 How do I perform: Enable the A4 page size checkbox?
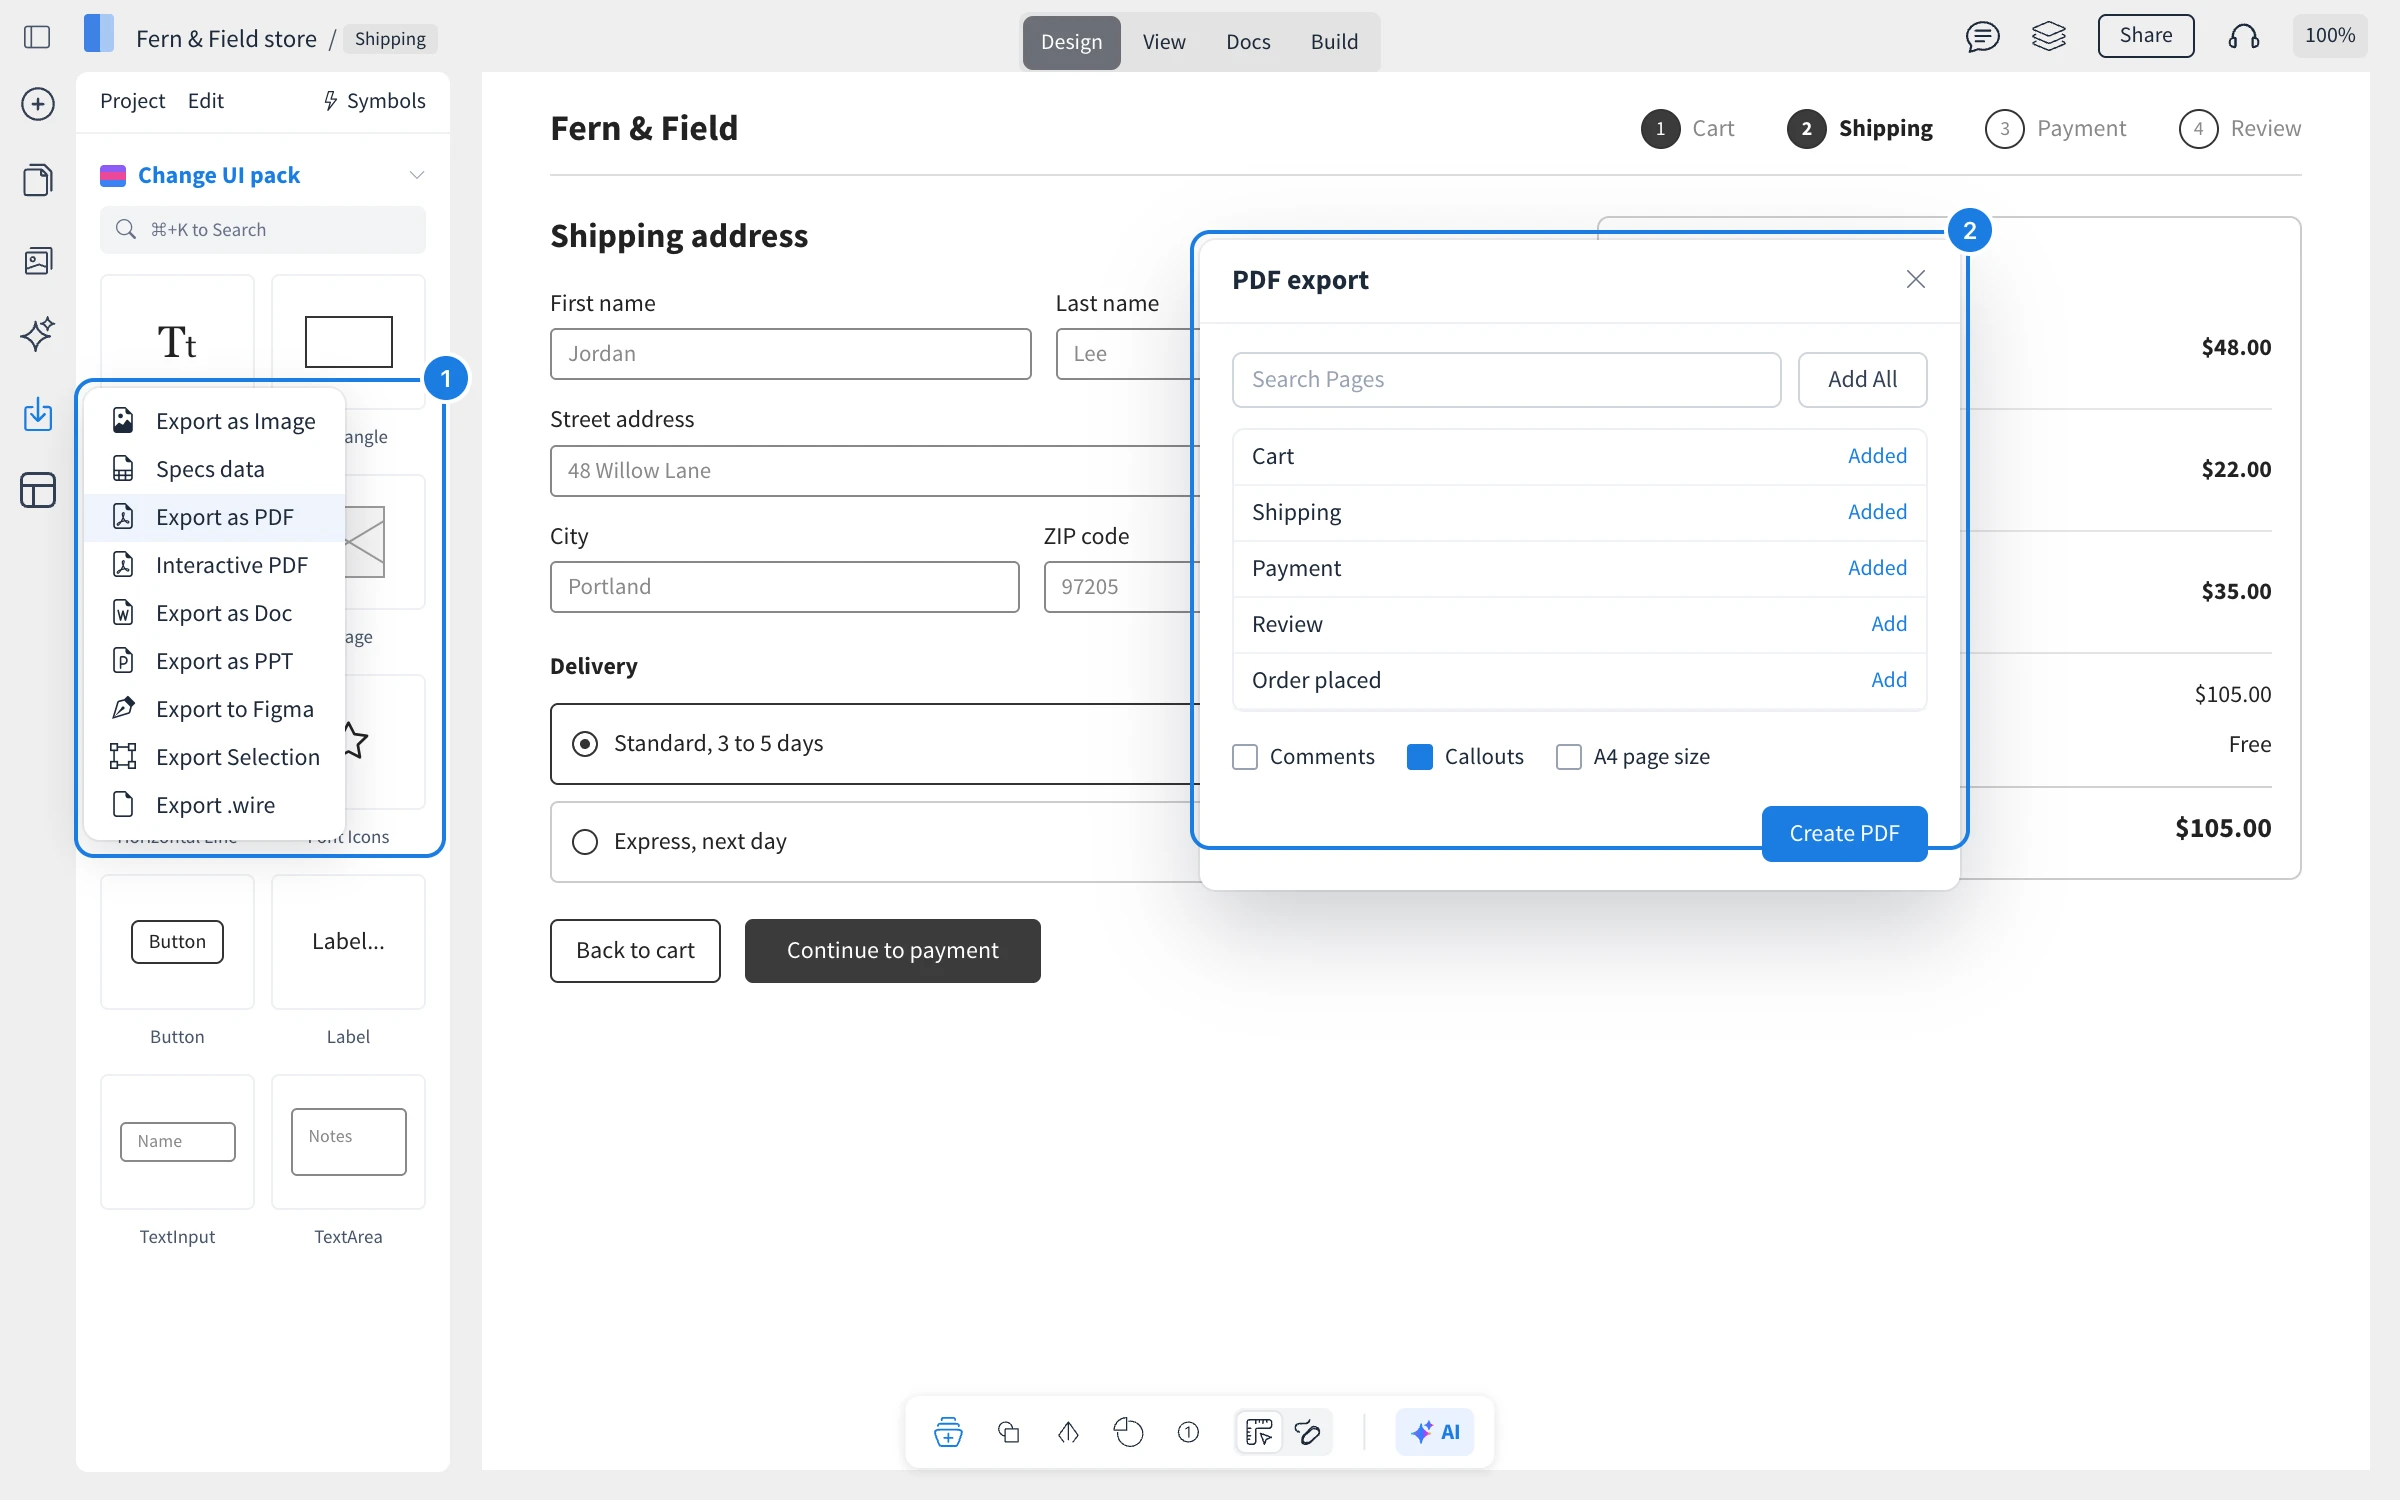click(x=1569, y=757)
